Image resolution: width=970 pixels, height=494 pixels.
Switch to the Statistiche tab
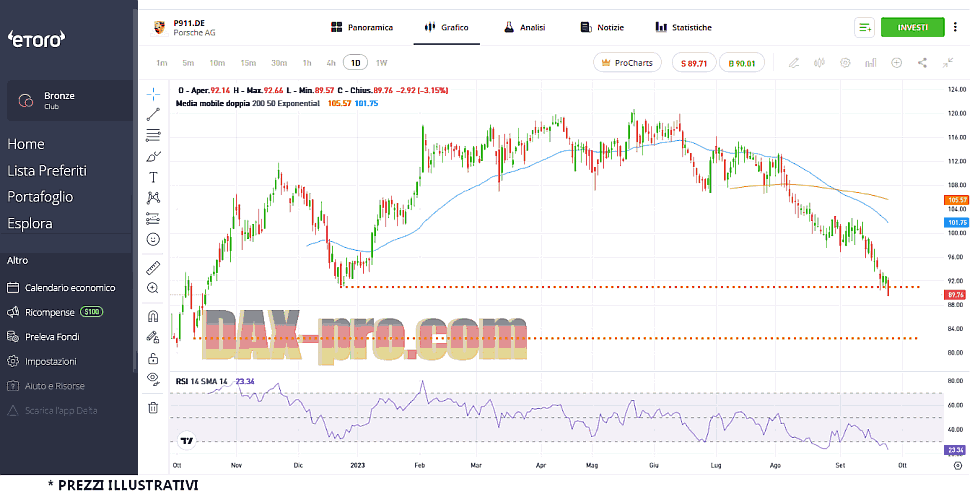(x=684, y=27)
